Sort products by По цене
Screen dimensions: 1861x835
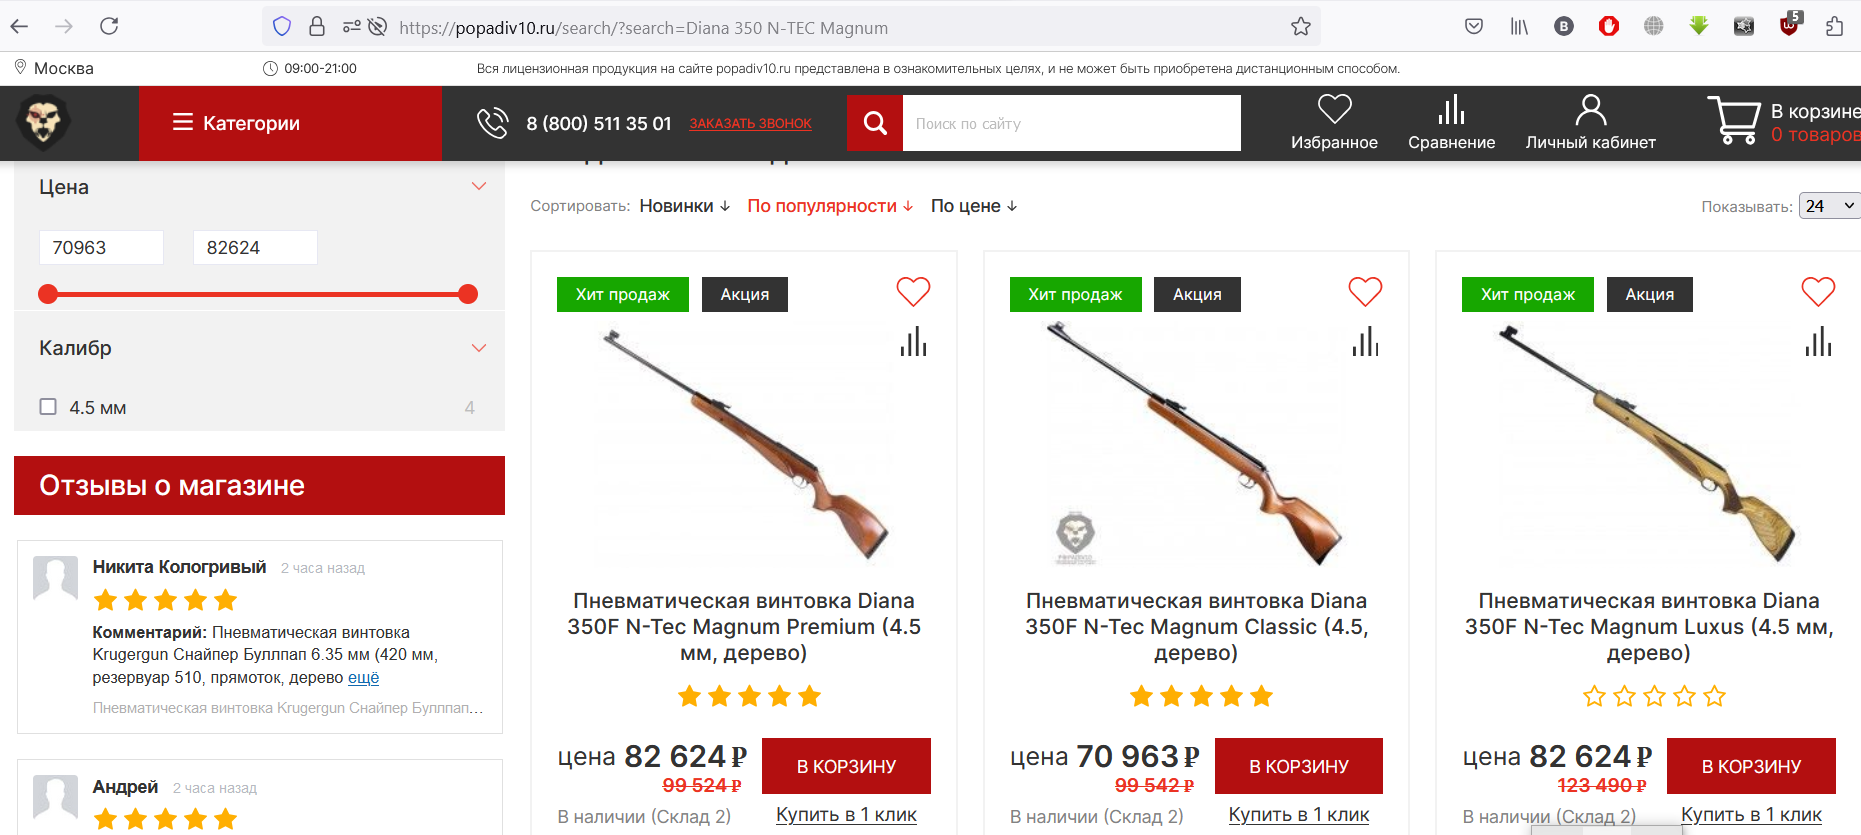973,206
